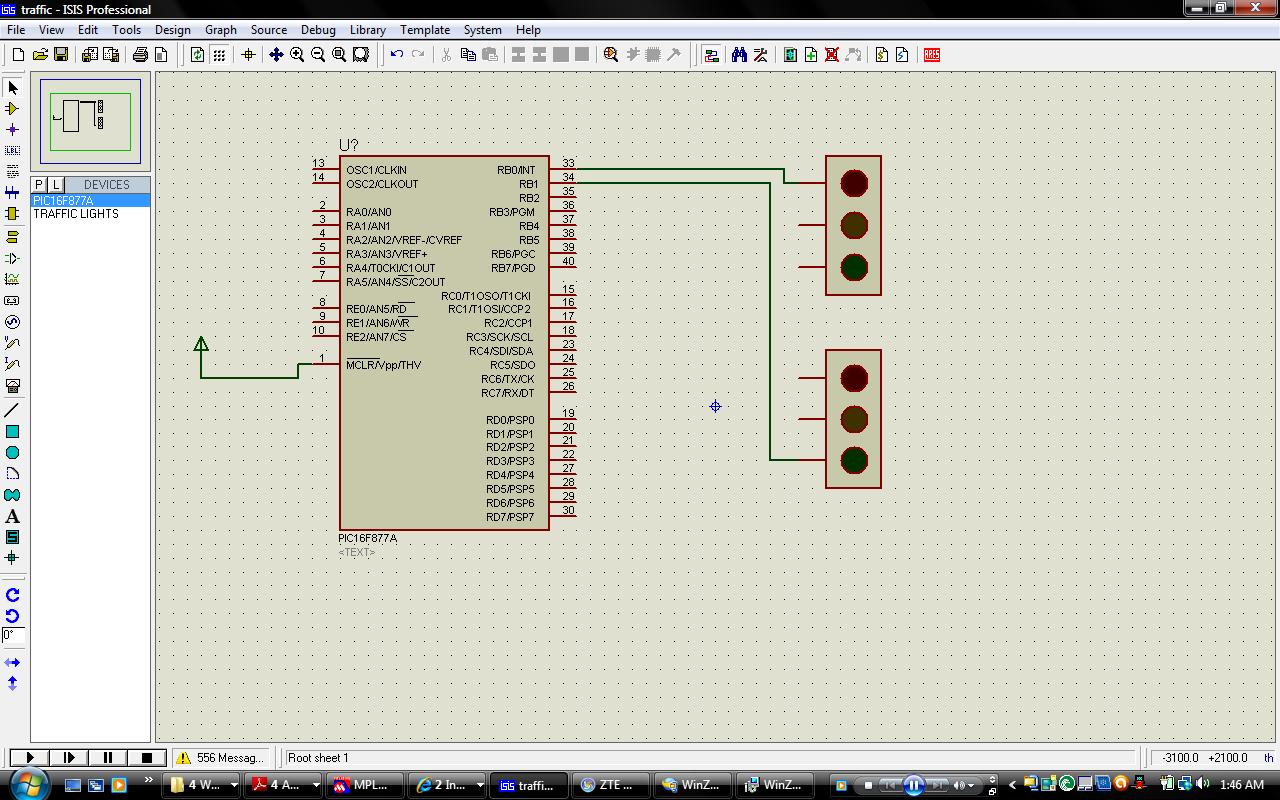
Task: Select PIC16F877A in the devices list
Action: (x=91, y=201)
